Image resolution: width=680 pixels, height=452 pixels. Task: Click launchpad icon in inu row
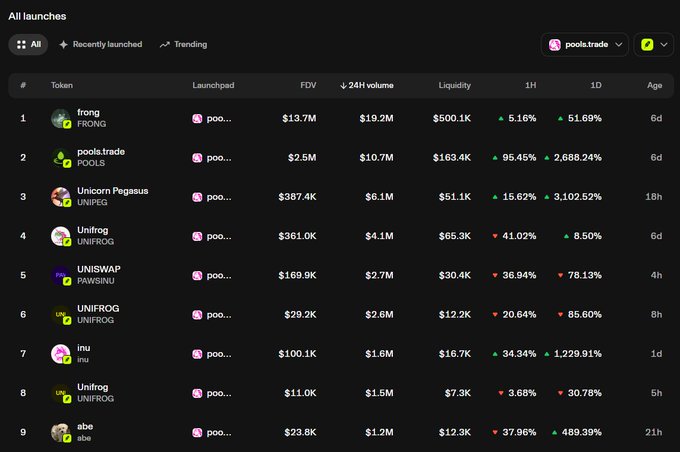(x=197, y=354)
